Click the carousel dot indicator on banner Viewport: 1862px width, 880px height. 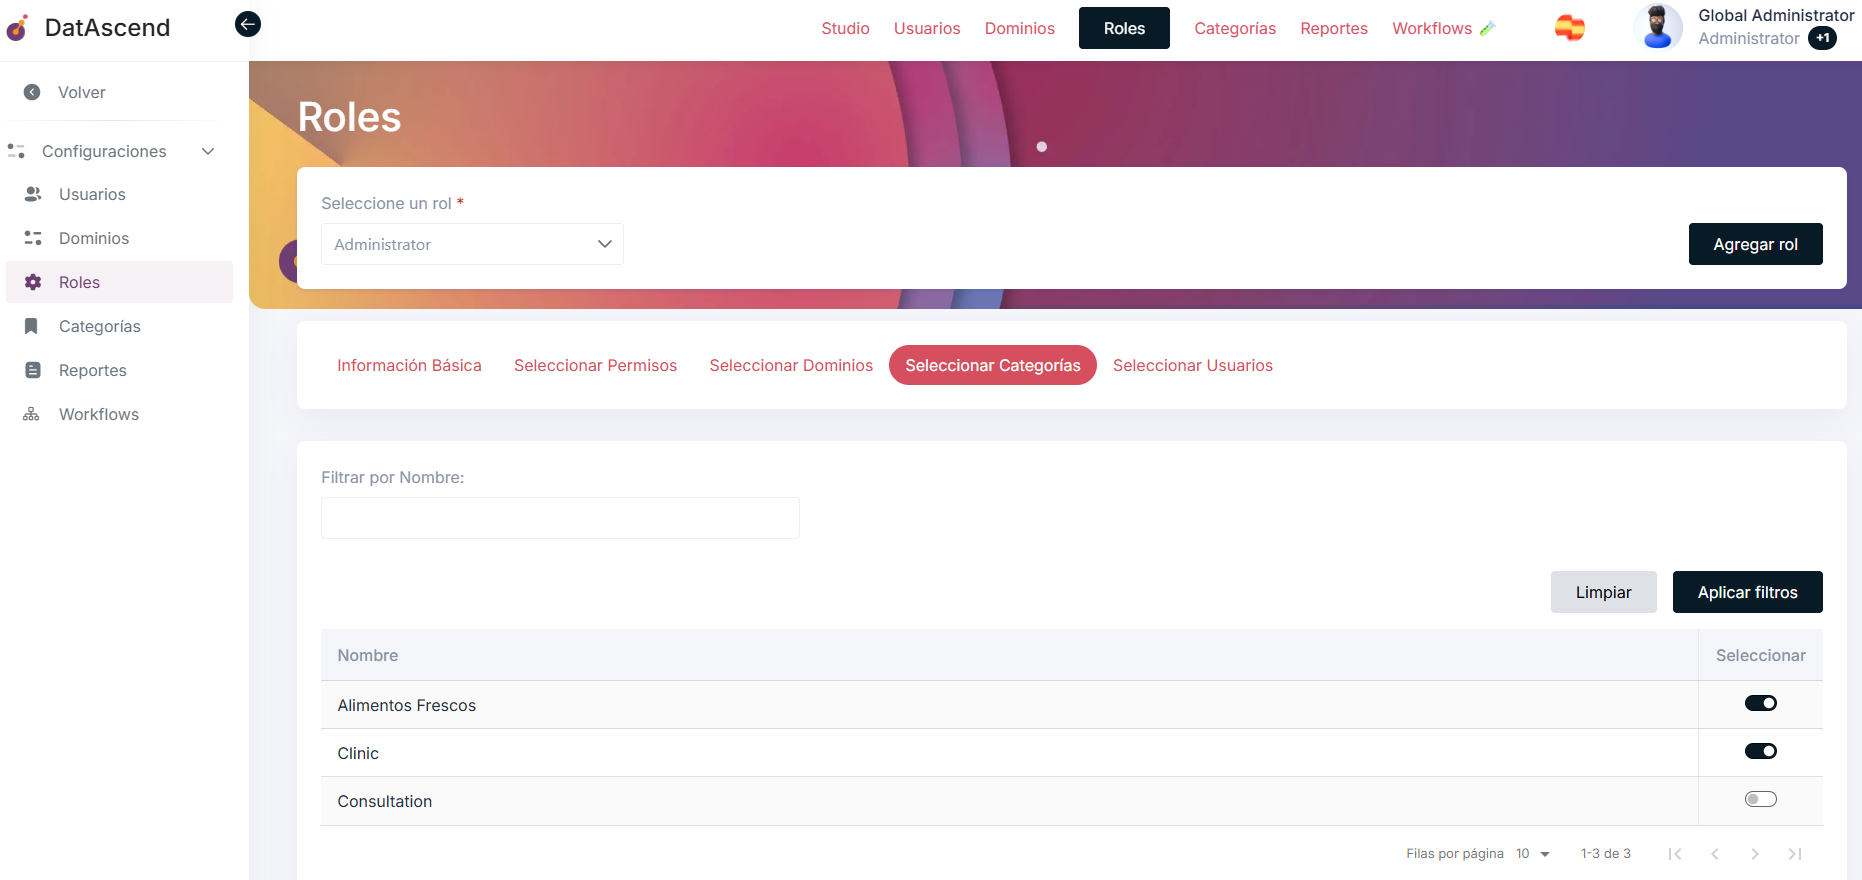pos(1042,147)
